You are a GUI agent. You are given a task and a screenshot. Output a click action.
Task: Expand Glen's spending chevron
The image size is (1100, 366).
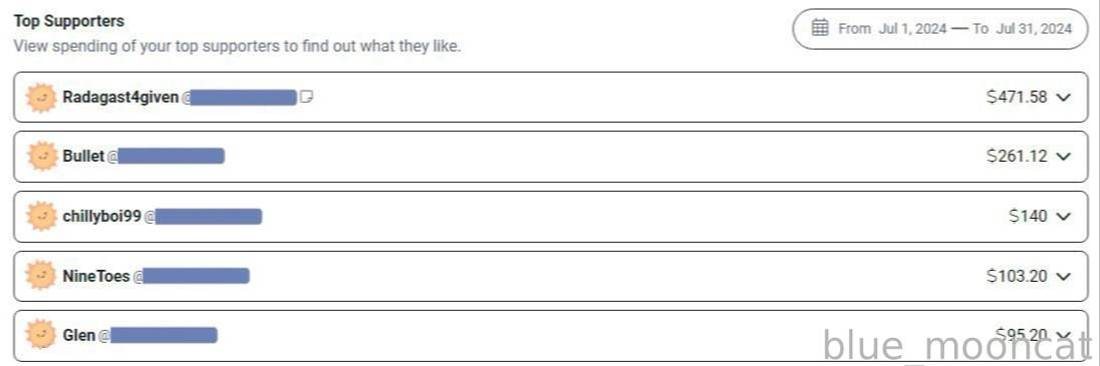tap(1064, 334)
